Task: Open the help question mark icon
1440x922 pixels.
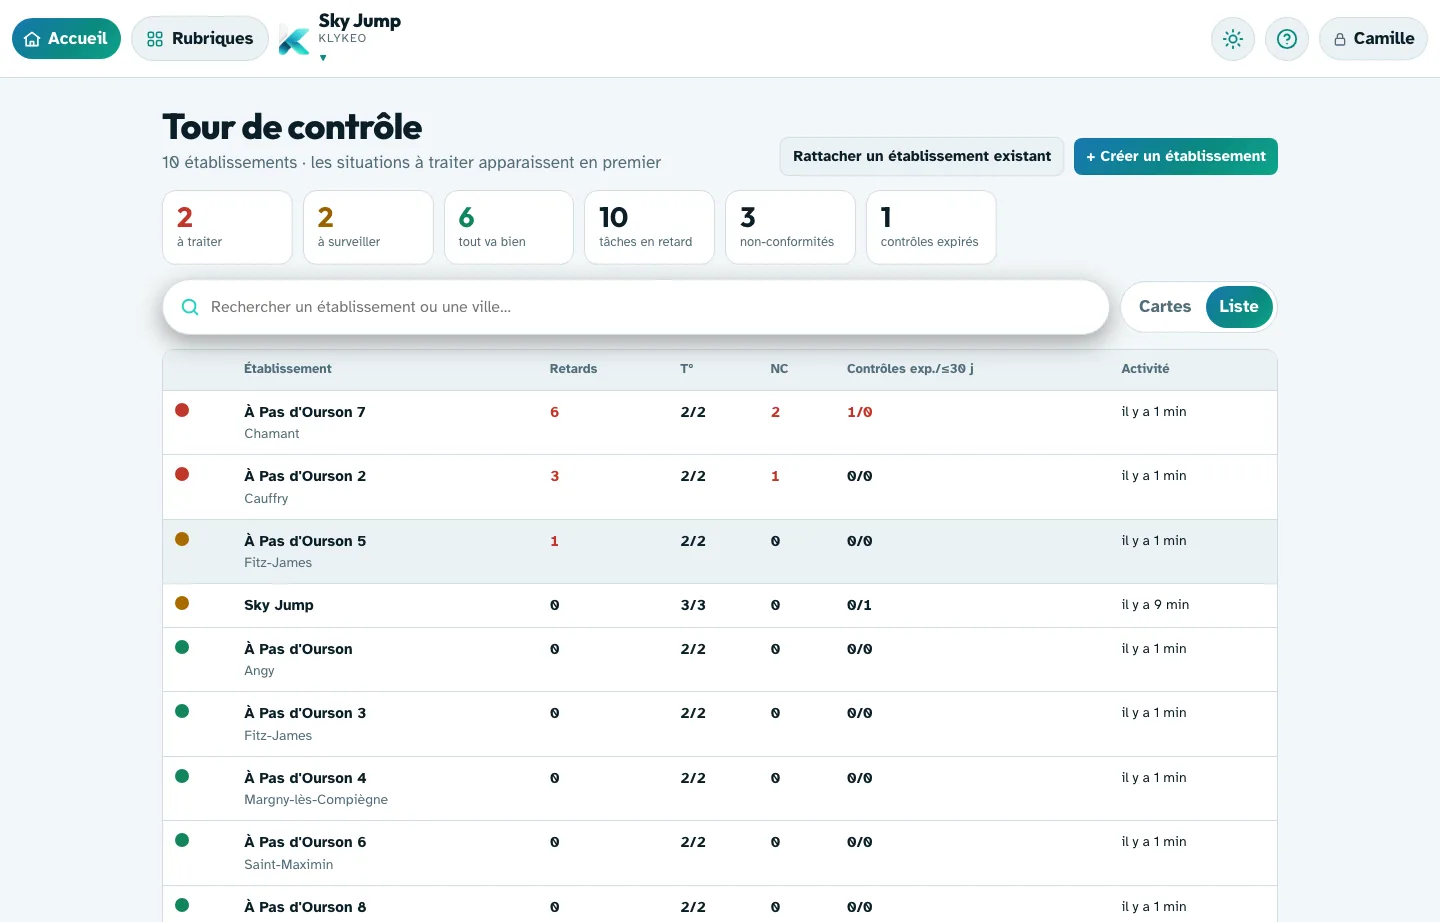Action: (x=1287, y=39)
